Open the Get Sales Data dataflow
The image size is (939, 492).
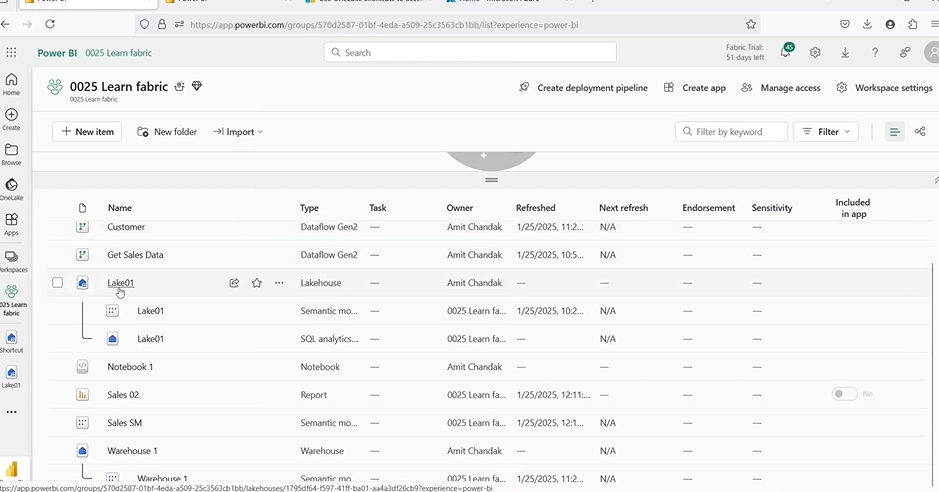(x=135, y=254)
